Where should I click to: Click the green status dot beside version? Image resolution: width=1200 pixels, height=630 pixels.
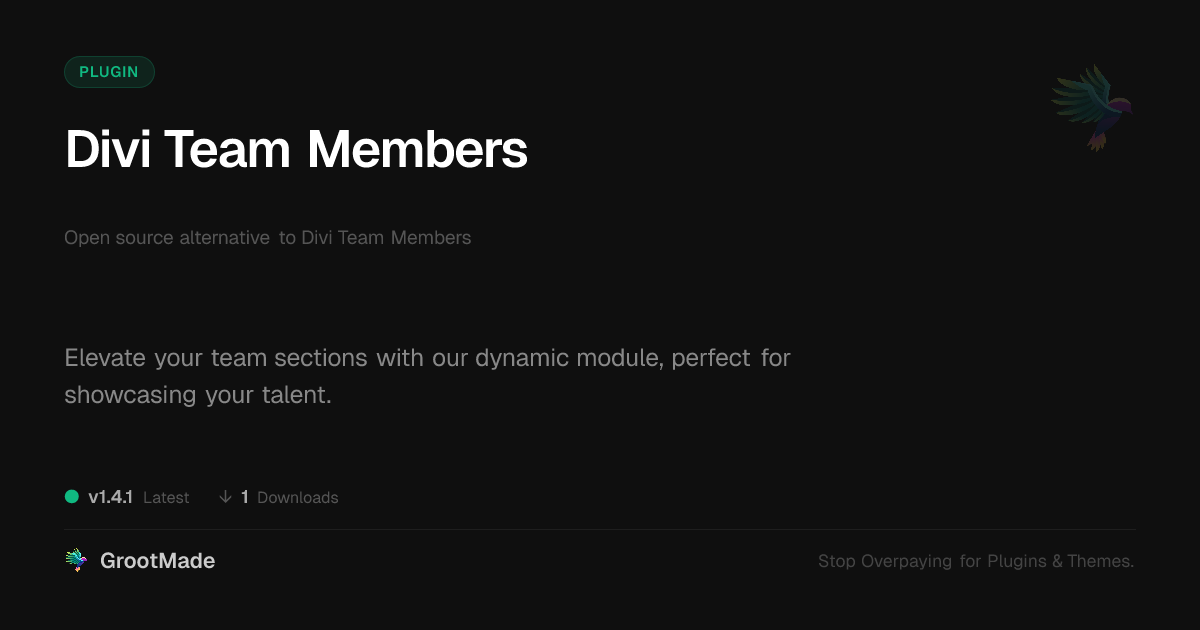pos(72,496)
